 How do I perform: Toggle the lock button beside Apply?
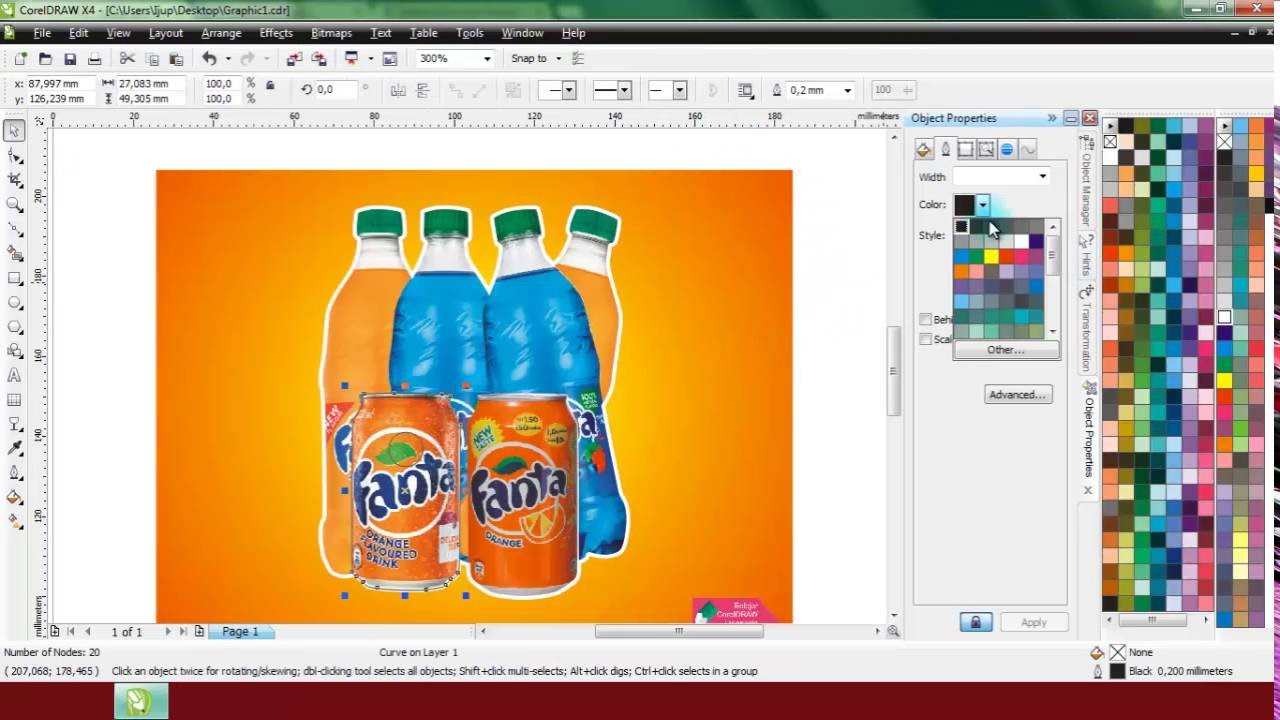coord(976,622)
